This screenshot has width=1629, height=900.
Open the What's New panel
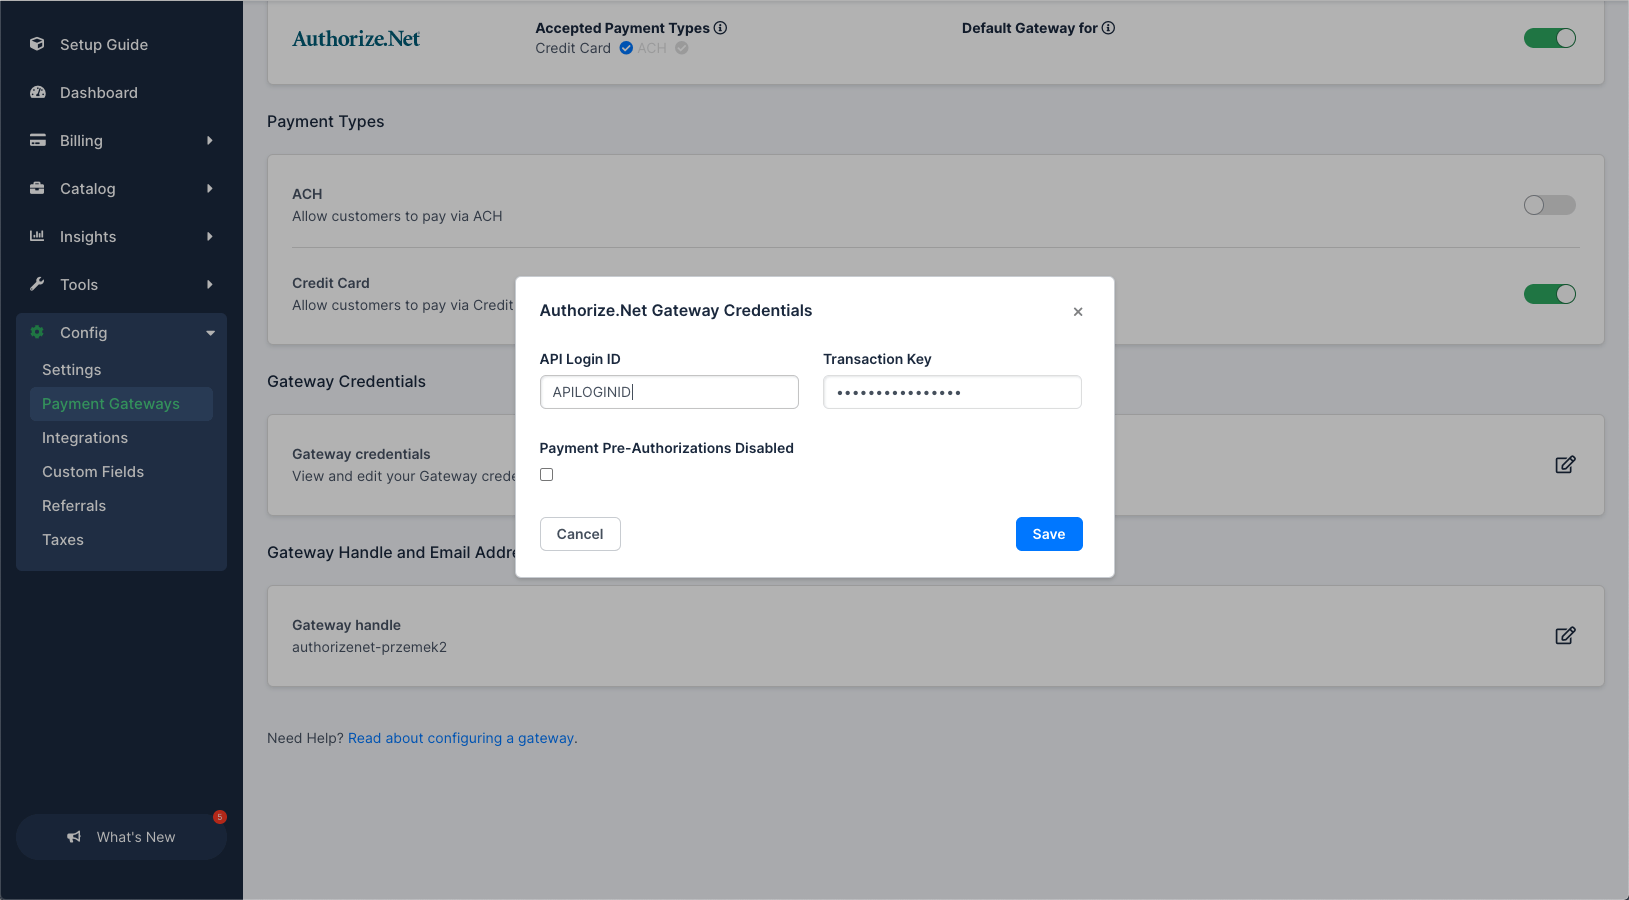pyautogui.click(x=121, y=837)
